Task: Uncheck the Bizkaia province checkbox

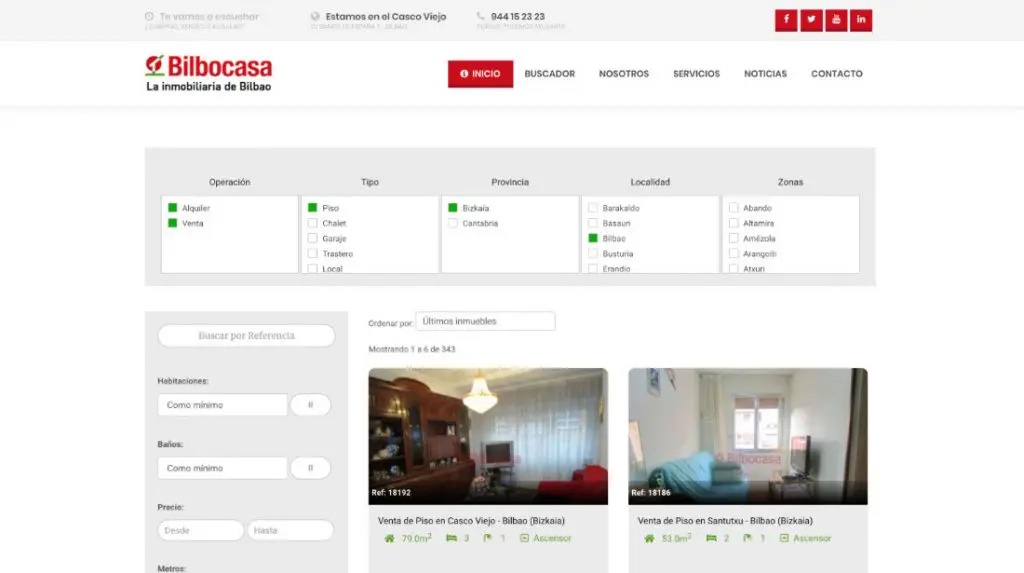Action: [453, 208]
